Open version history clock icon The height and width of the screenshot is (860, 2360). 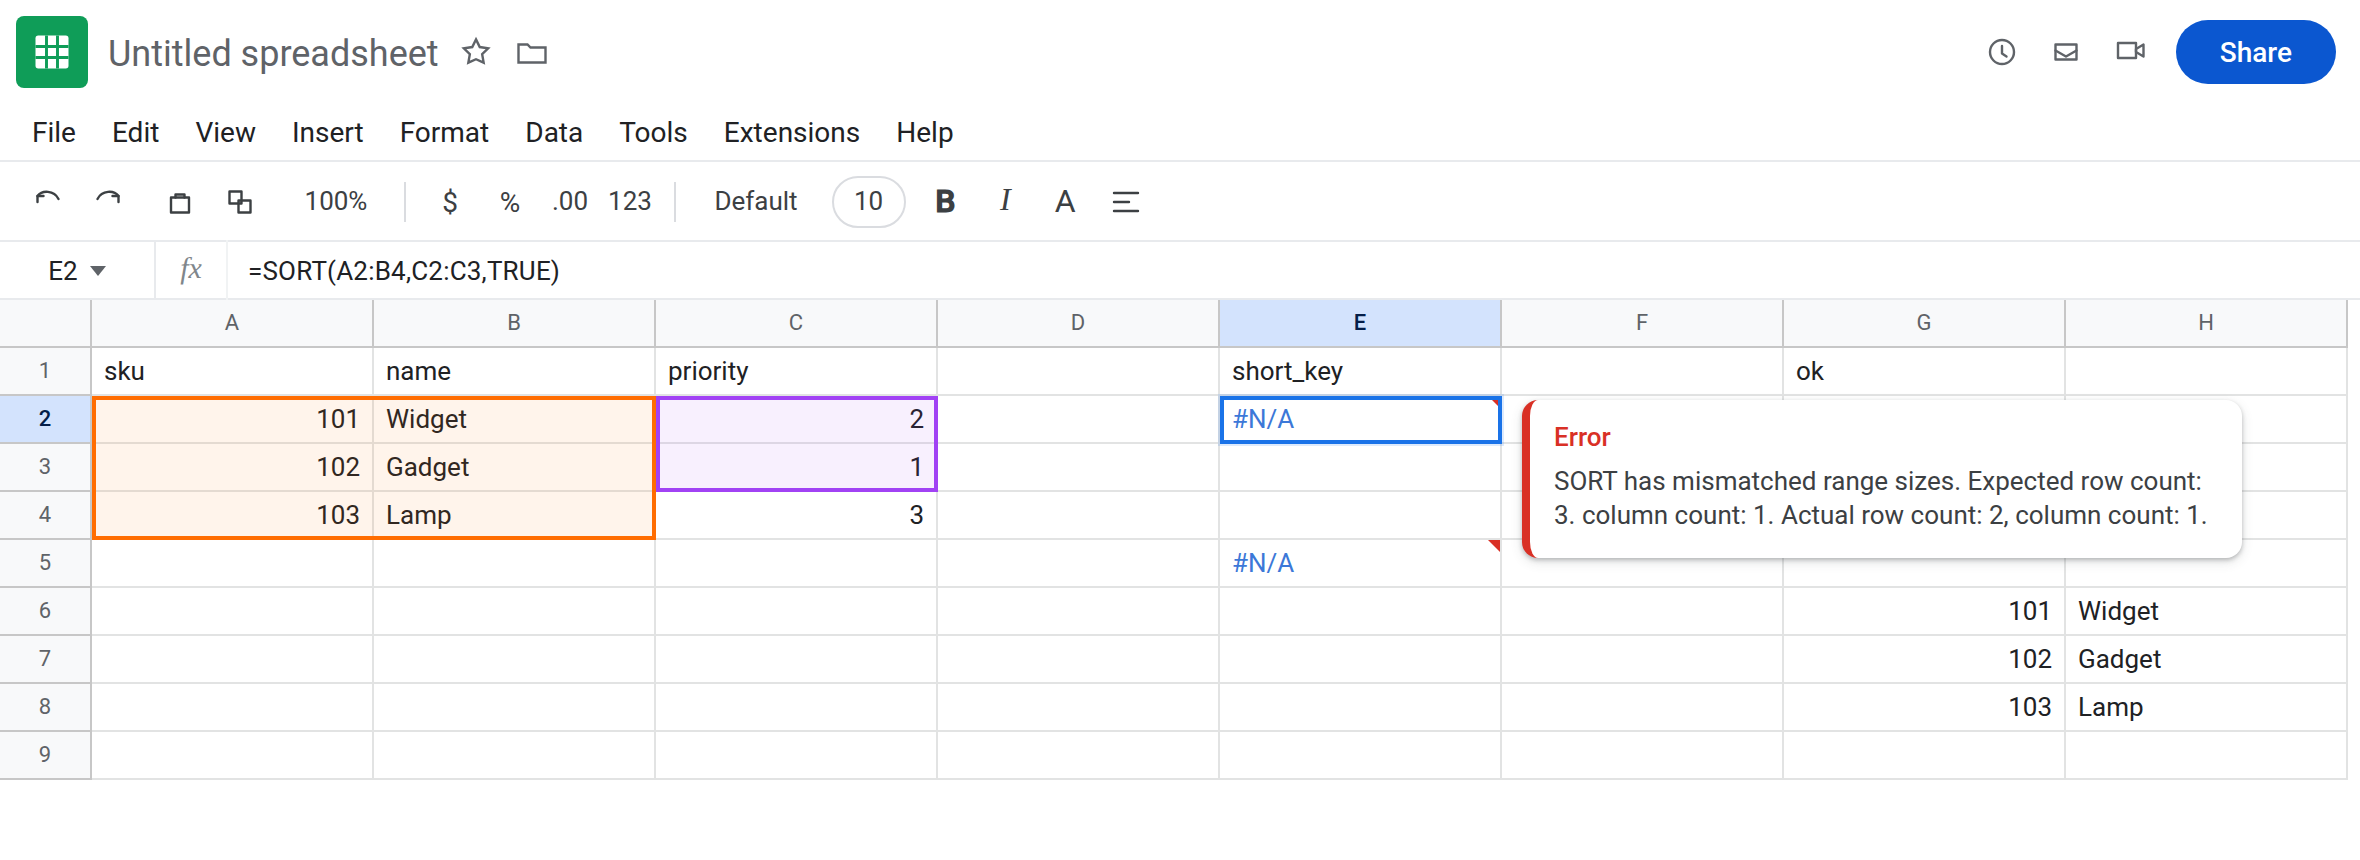2001,52
